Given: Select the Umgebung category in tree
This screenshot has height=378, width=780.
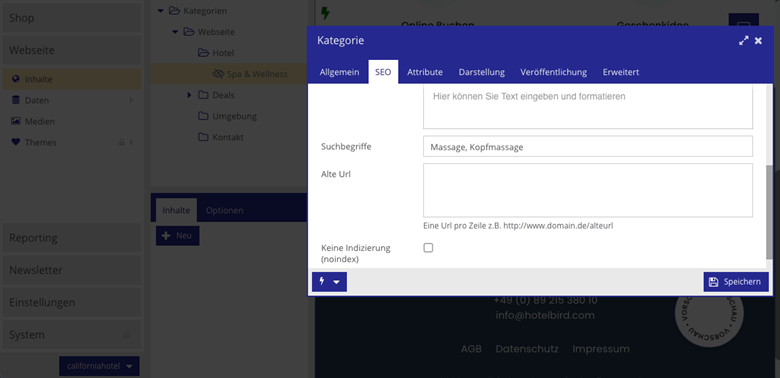Looking at the screenshot, I should click(234, 116).
